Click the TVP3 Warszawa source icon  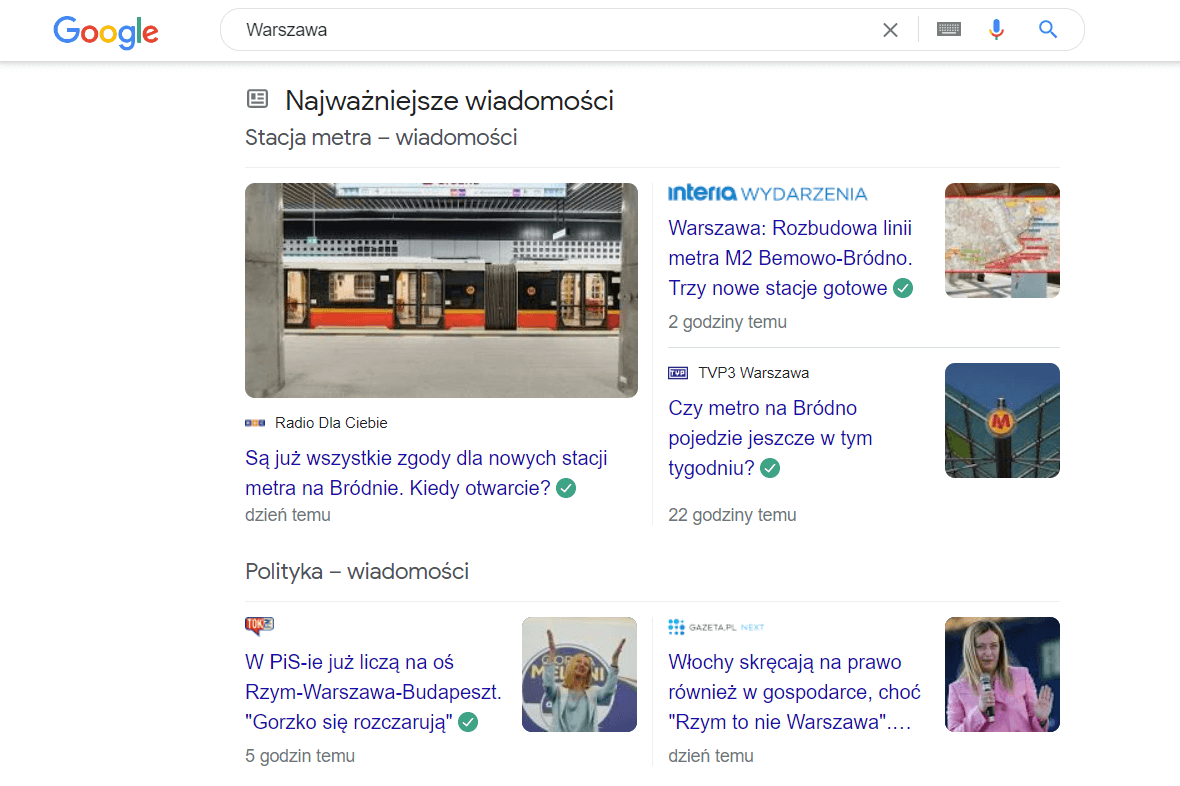click(x=678, y=373)
